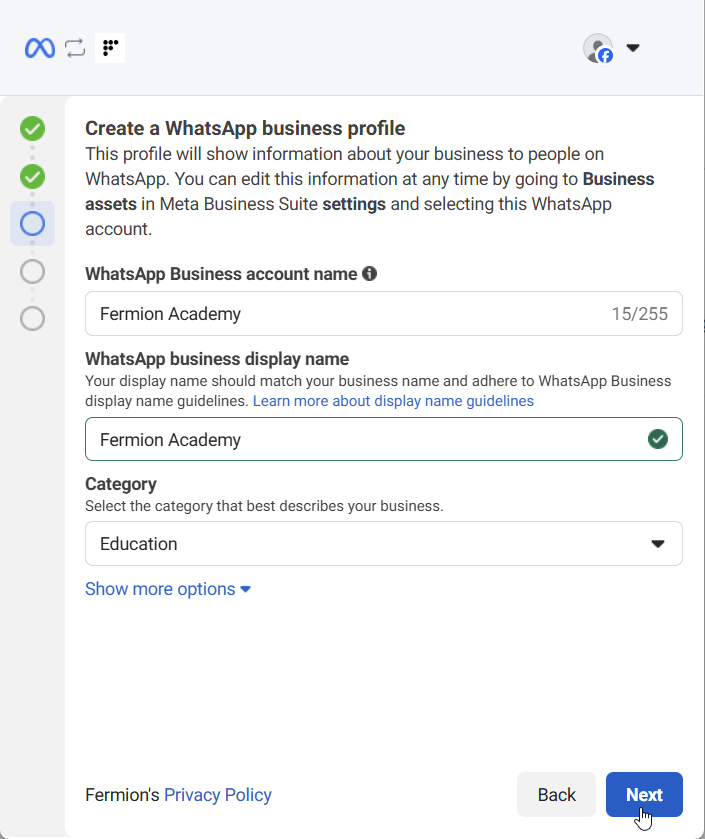Click the switch accounts arrows icon
The width and height of the screenshot is (705, 839).
(x=75, y=47)
